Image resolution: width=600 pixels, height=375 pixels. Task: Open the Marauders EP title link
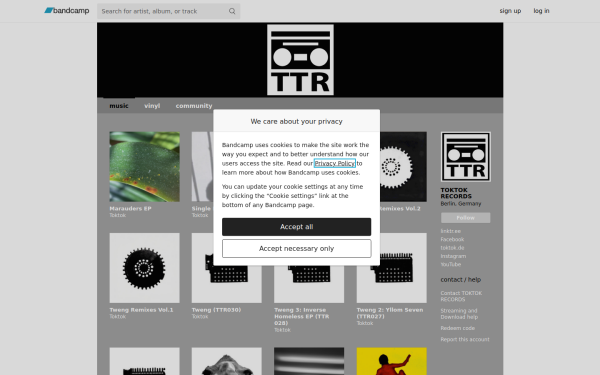130,209
